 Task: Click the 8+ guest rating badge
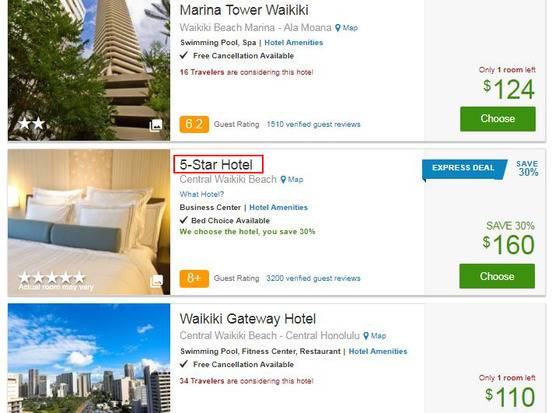194,278
